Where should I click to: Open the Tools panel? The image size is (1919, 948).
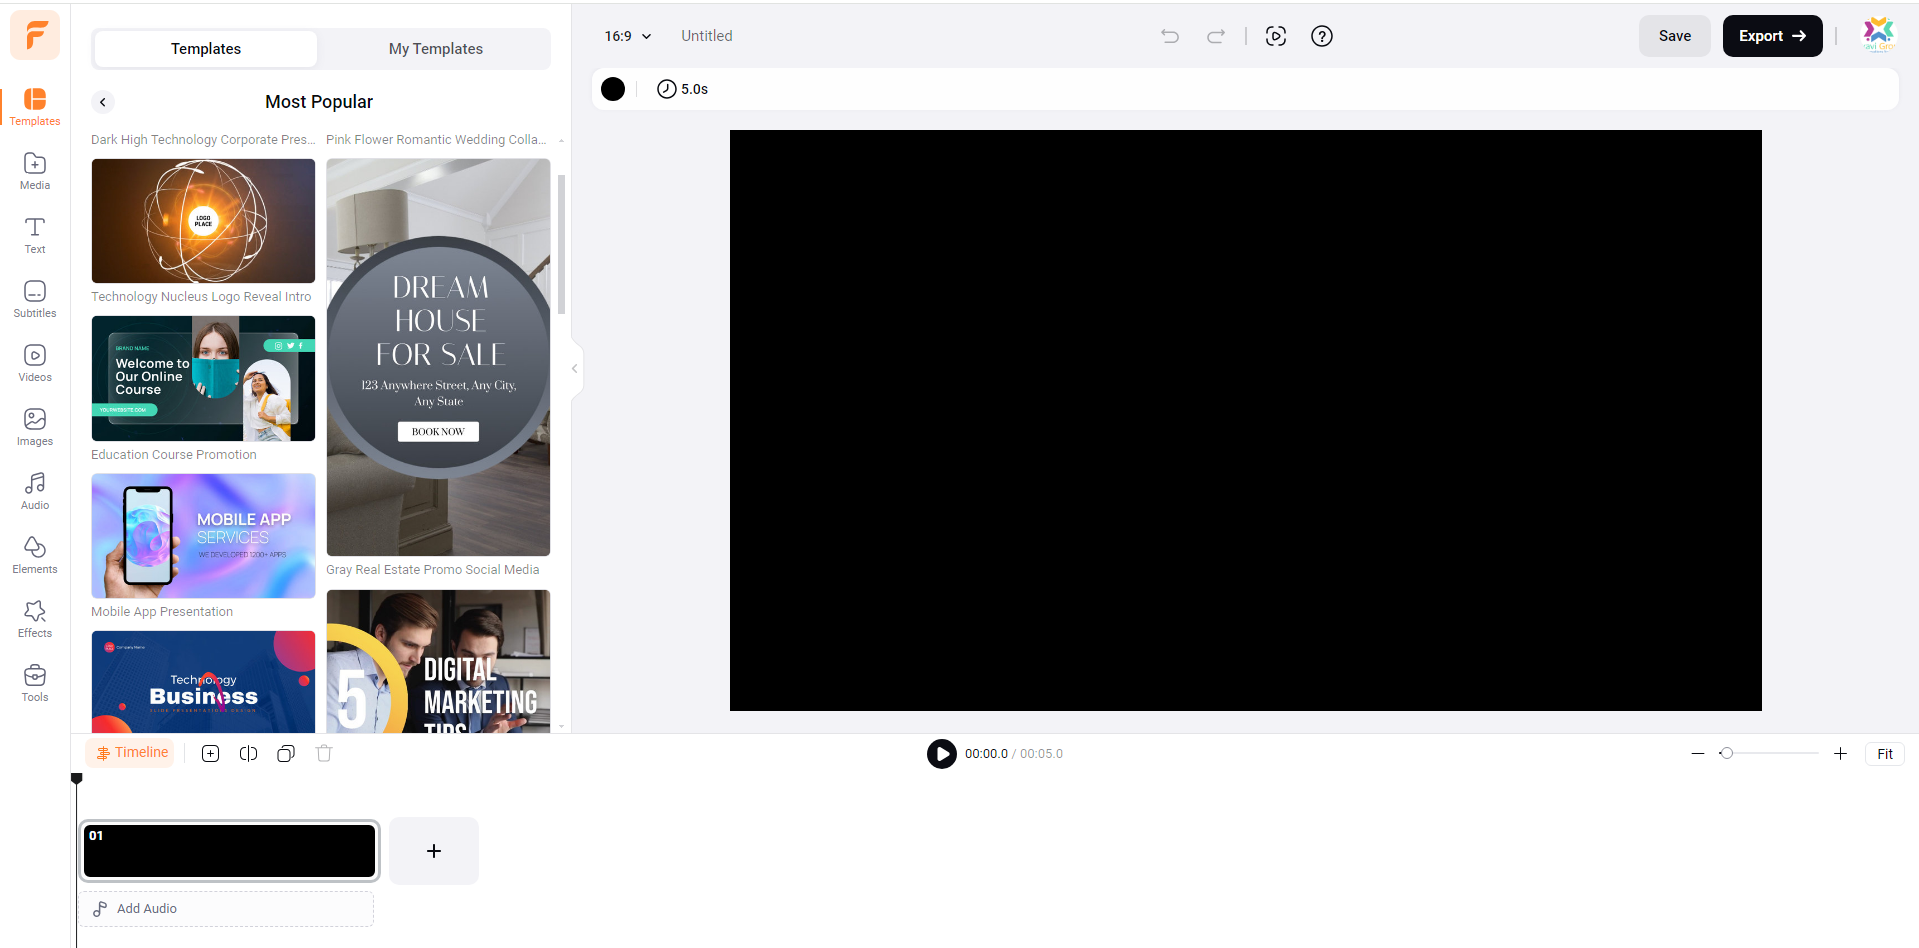34,682
